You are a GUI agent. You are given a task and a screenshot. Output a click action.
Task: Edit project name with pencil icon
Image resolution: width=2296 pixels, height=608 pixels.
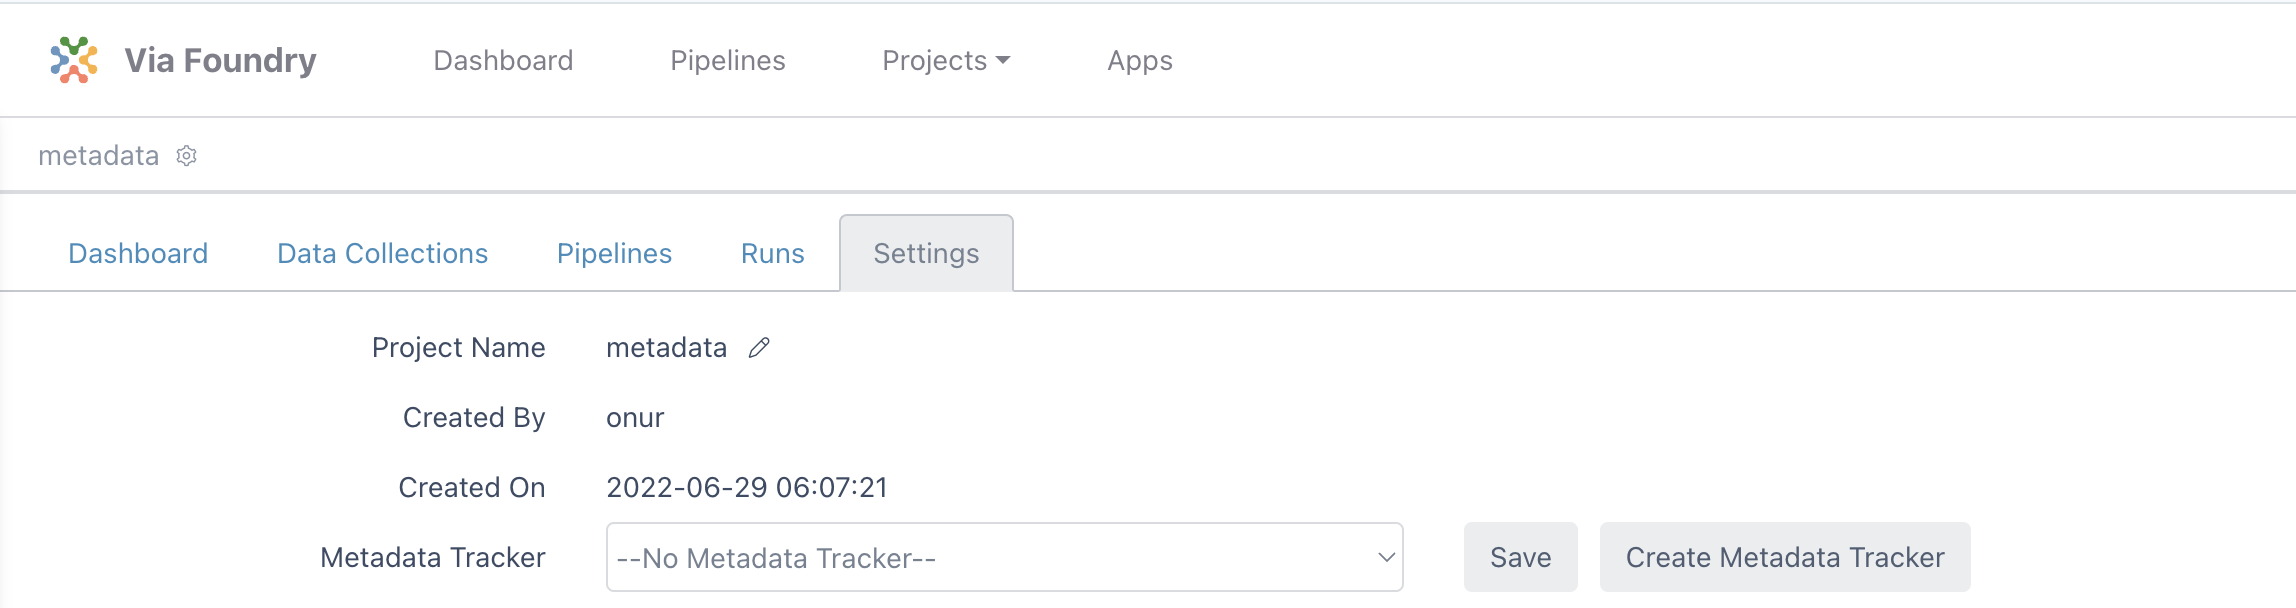[759, 348]
